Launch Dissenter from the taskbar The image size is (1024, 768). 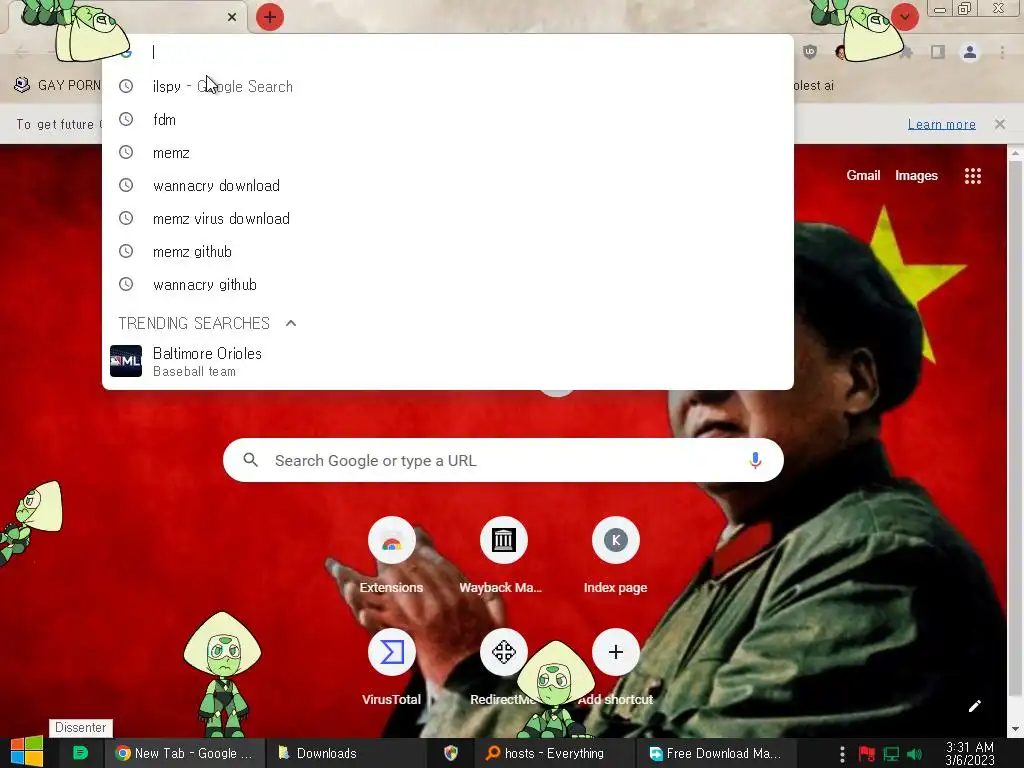[x=80, y=753]
